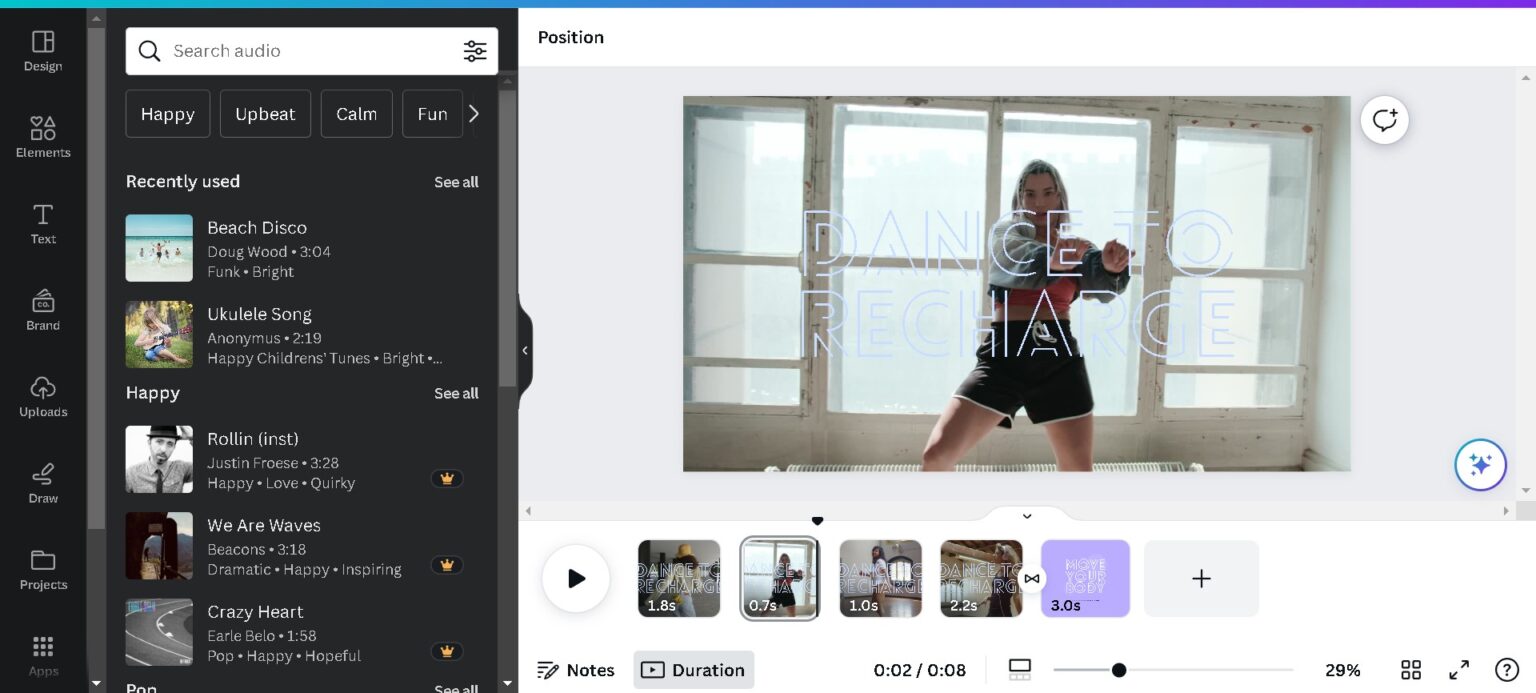Adjust the zoom level slider
The image size is (1536, 693).
tap(1119, 670)
